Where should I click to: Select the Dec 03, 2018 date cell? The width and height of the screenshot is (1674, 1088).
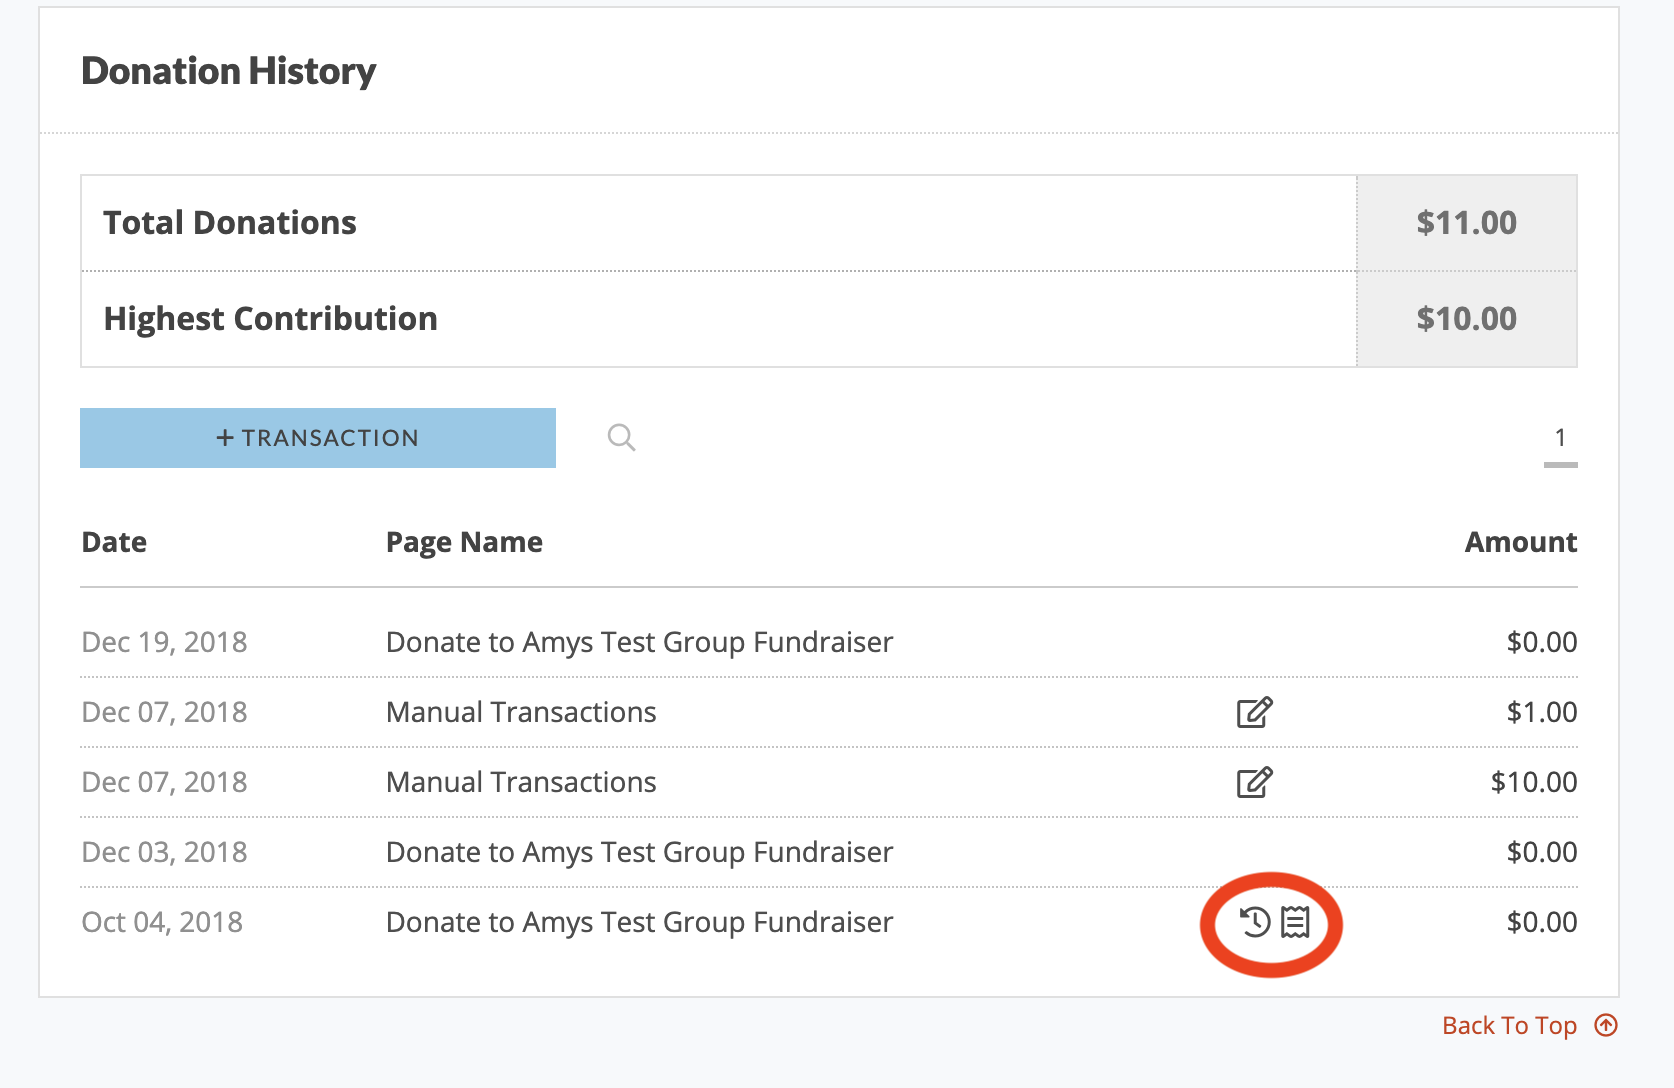click(164, 852)
